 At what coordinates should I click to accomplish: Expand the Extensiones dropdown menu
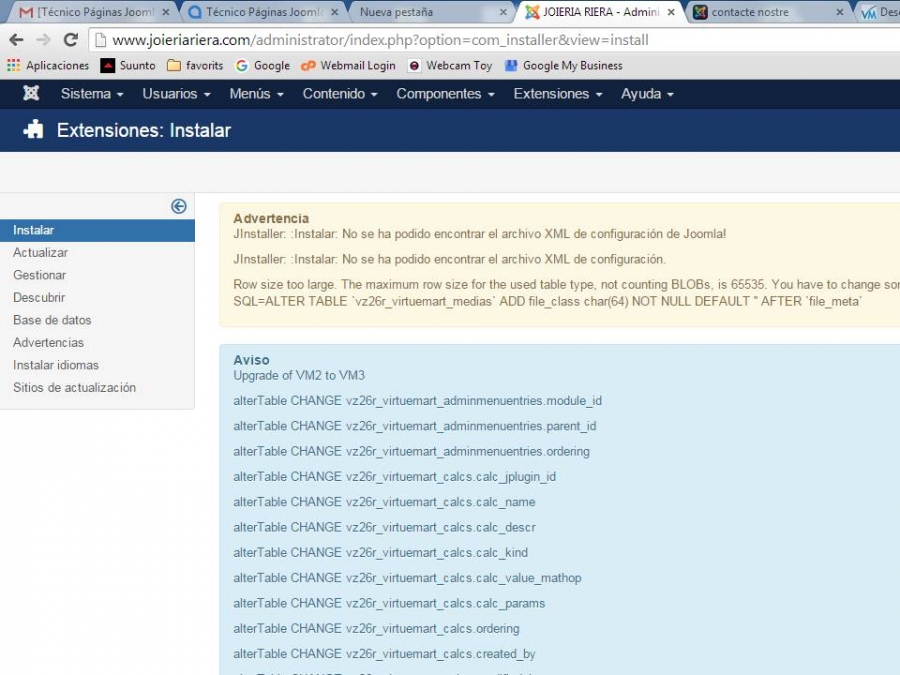558,94
